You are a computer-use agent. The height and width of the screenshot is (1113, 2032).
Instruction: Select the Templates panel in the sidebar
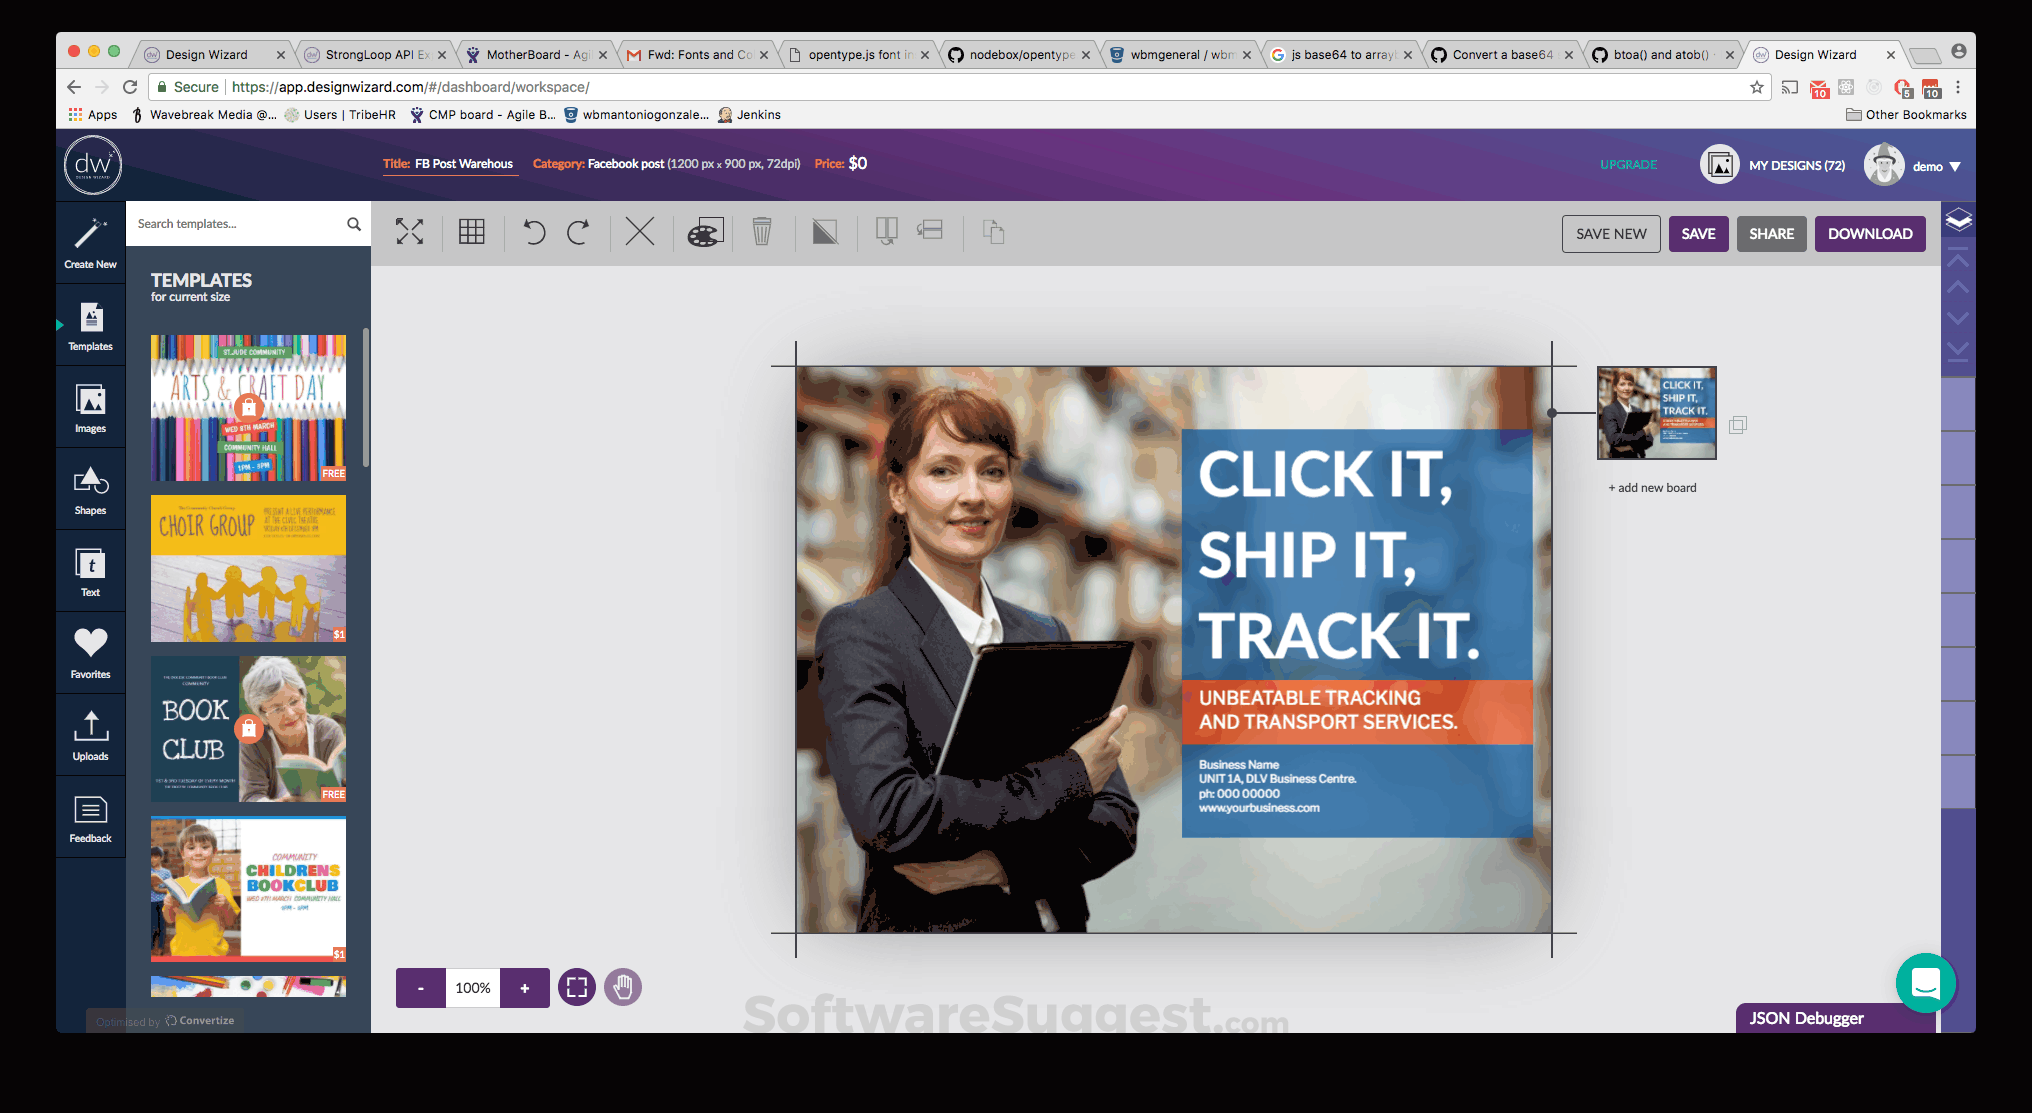pyautogui.click(x=90, y=324)
